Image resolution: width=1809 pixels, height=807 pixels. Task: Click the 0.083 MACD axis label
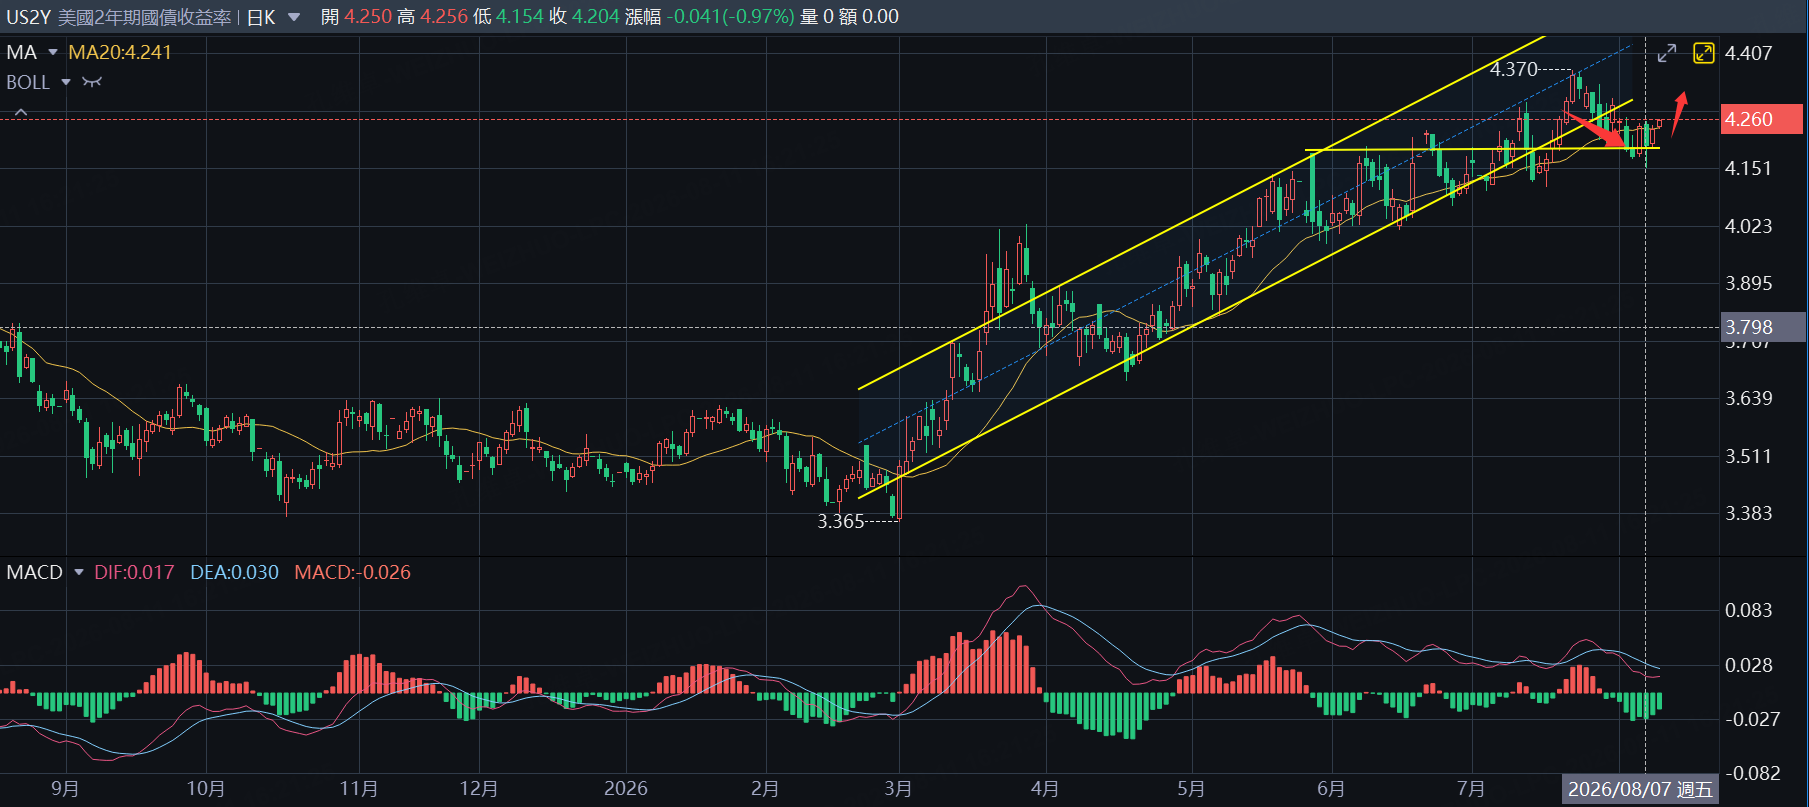(x=1748, y=610)
